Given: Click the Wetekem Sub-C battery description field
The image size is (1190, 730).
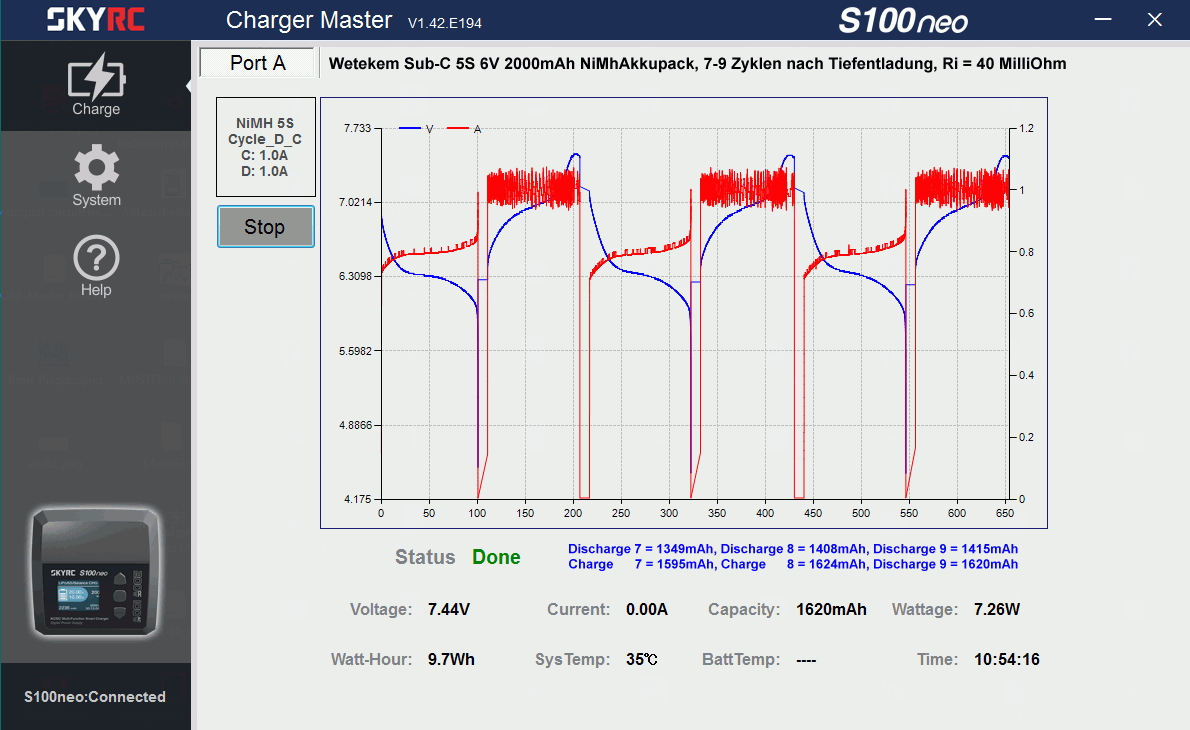Looking at the screenshot, I should click(x=697, y=64).
